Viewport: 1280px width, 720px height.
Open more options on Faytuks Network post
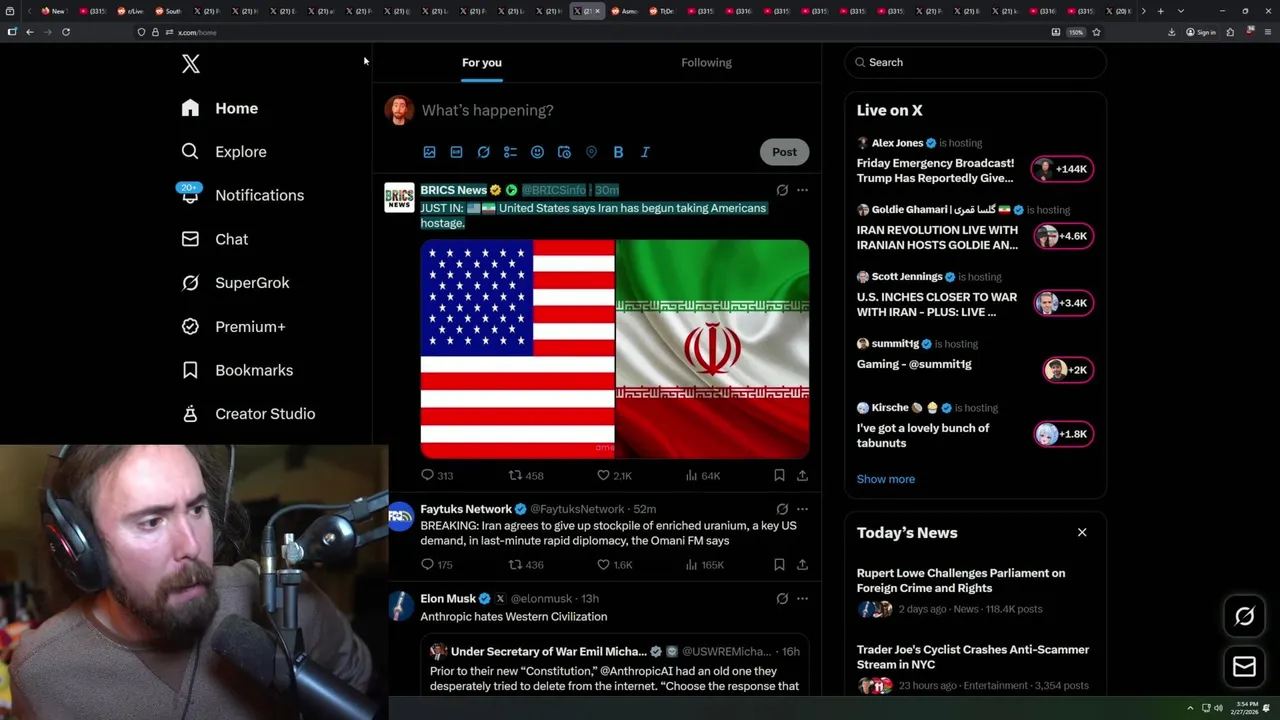[802, 509]
